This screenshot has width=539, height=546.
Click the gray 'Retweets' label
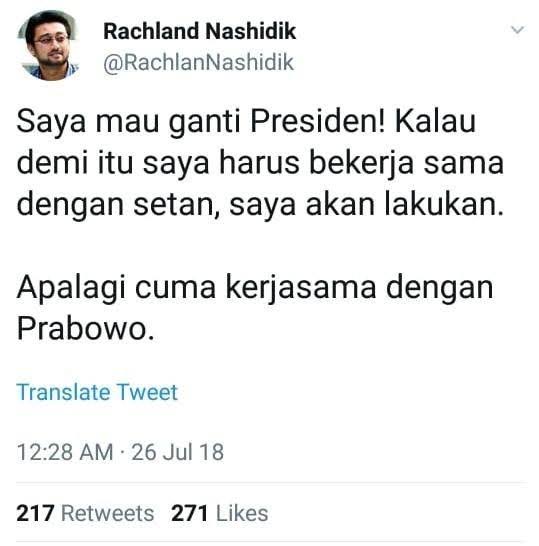tap(108, 513)
